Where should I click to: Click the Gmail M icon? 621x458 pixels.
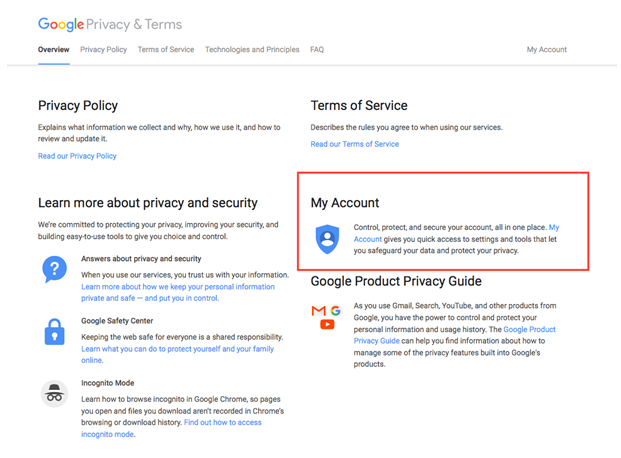pos(318,311)
